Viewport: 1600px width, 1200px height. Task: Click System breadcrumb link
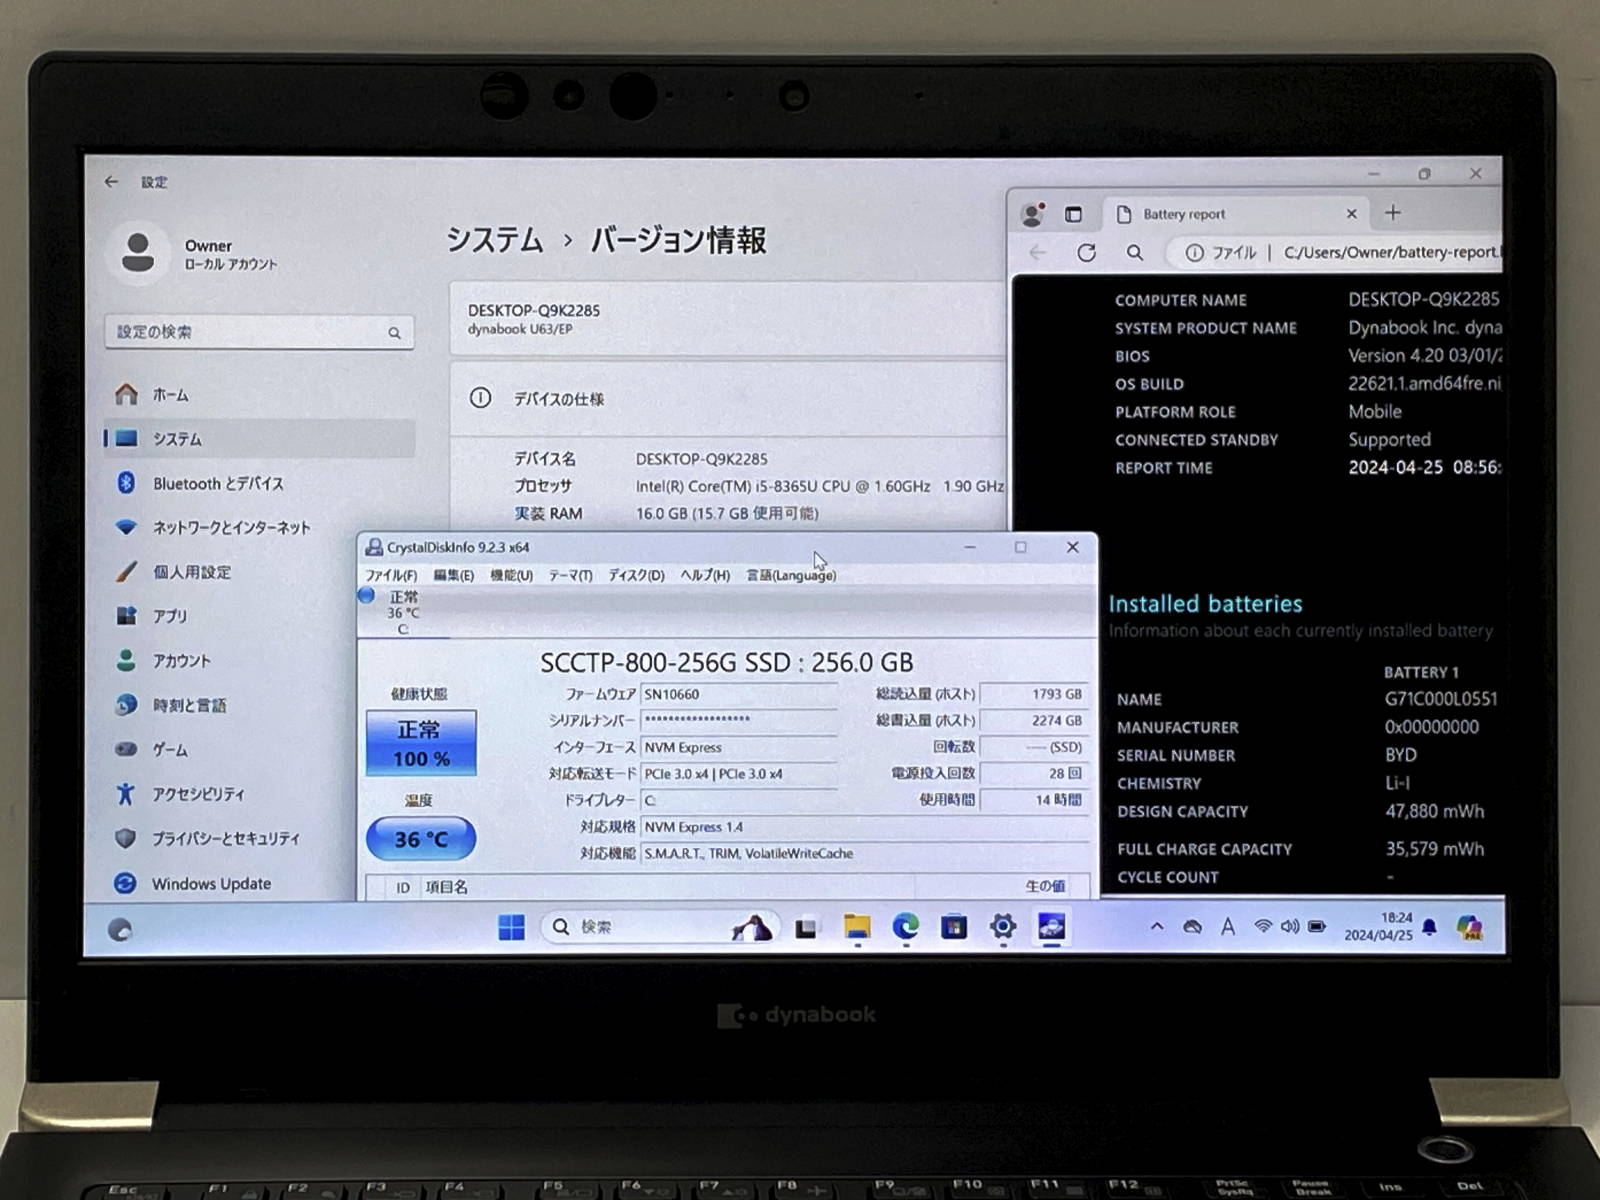pyautogui.click(x=494, y=240)
